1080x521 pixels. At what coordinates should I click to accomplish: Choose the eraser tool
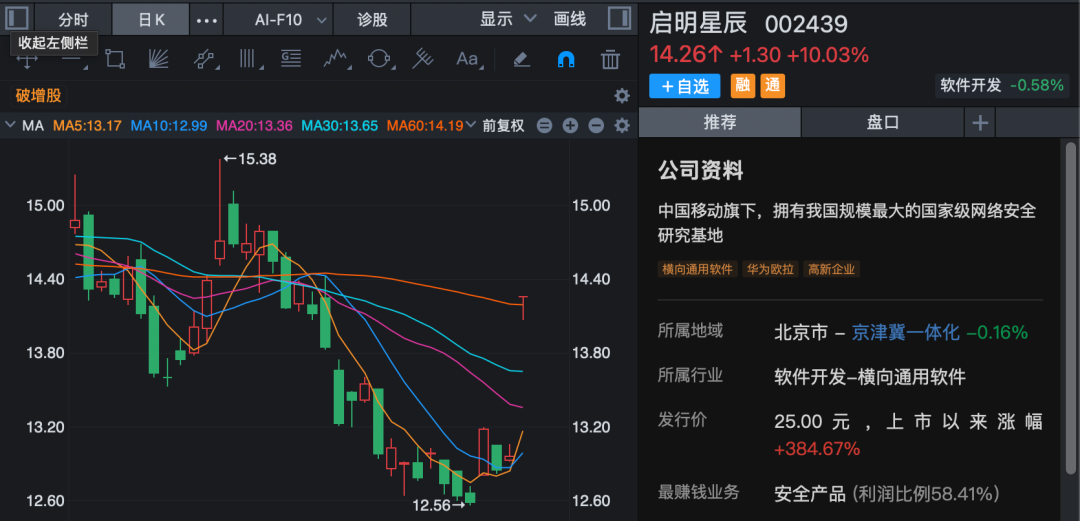pyautogui.click(x=520, y=60)
